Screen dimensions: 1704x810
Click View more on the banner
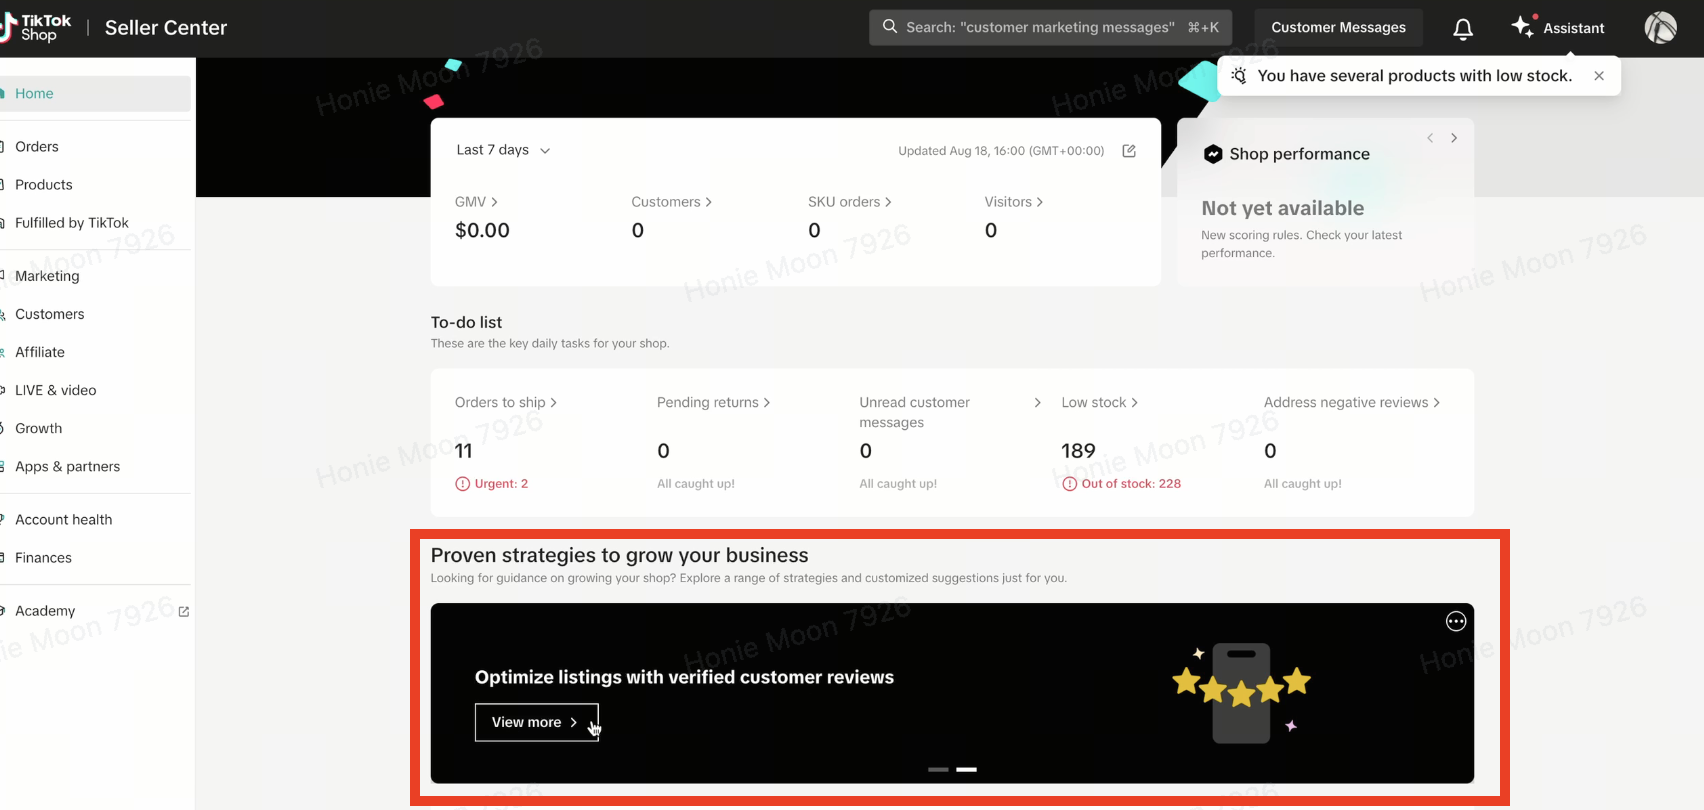point(536,722)
